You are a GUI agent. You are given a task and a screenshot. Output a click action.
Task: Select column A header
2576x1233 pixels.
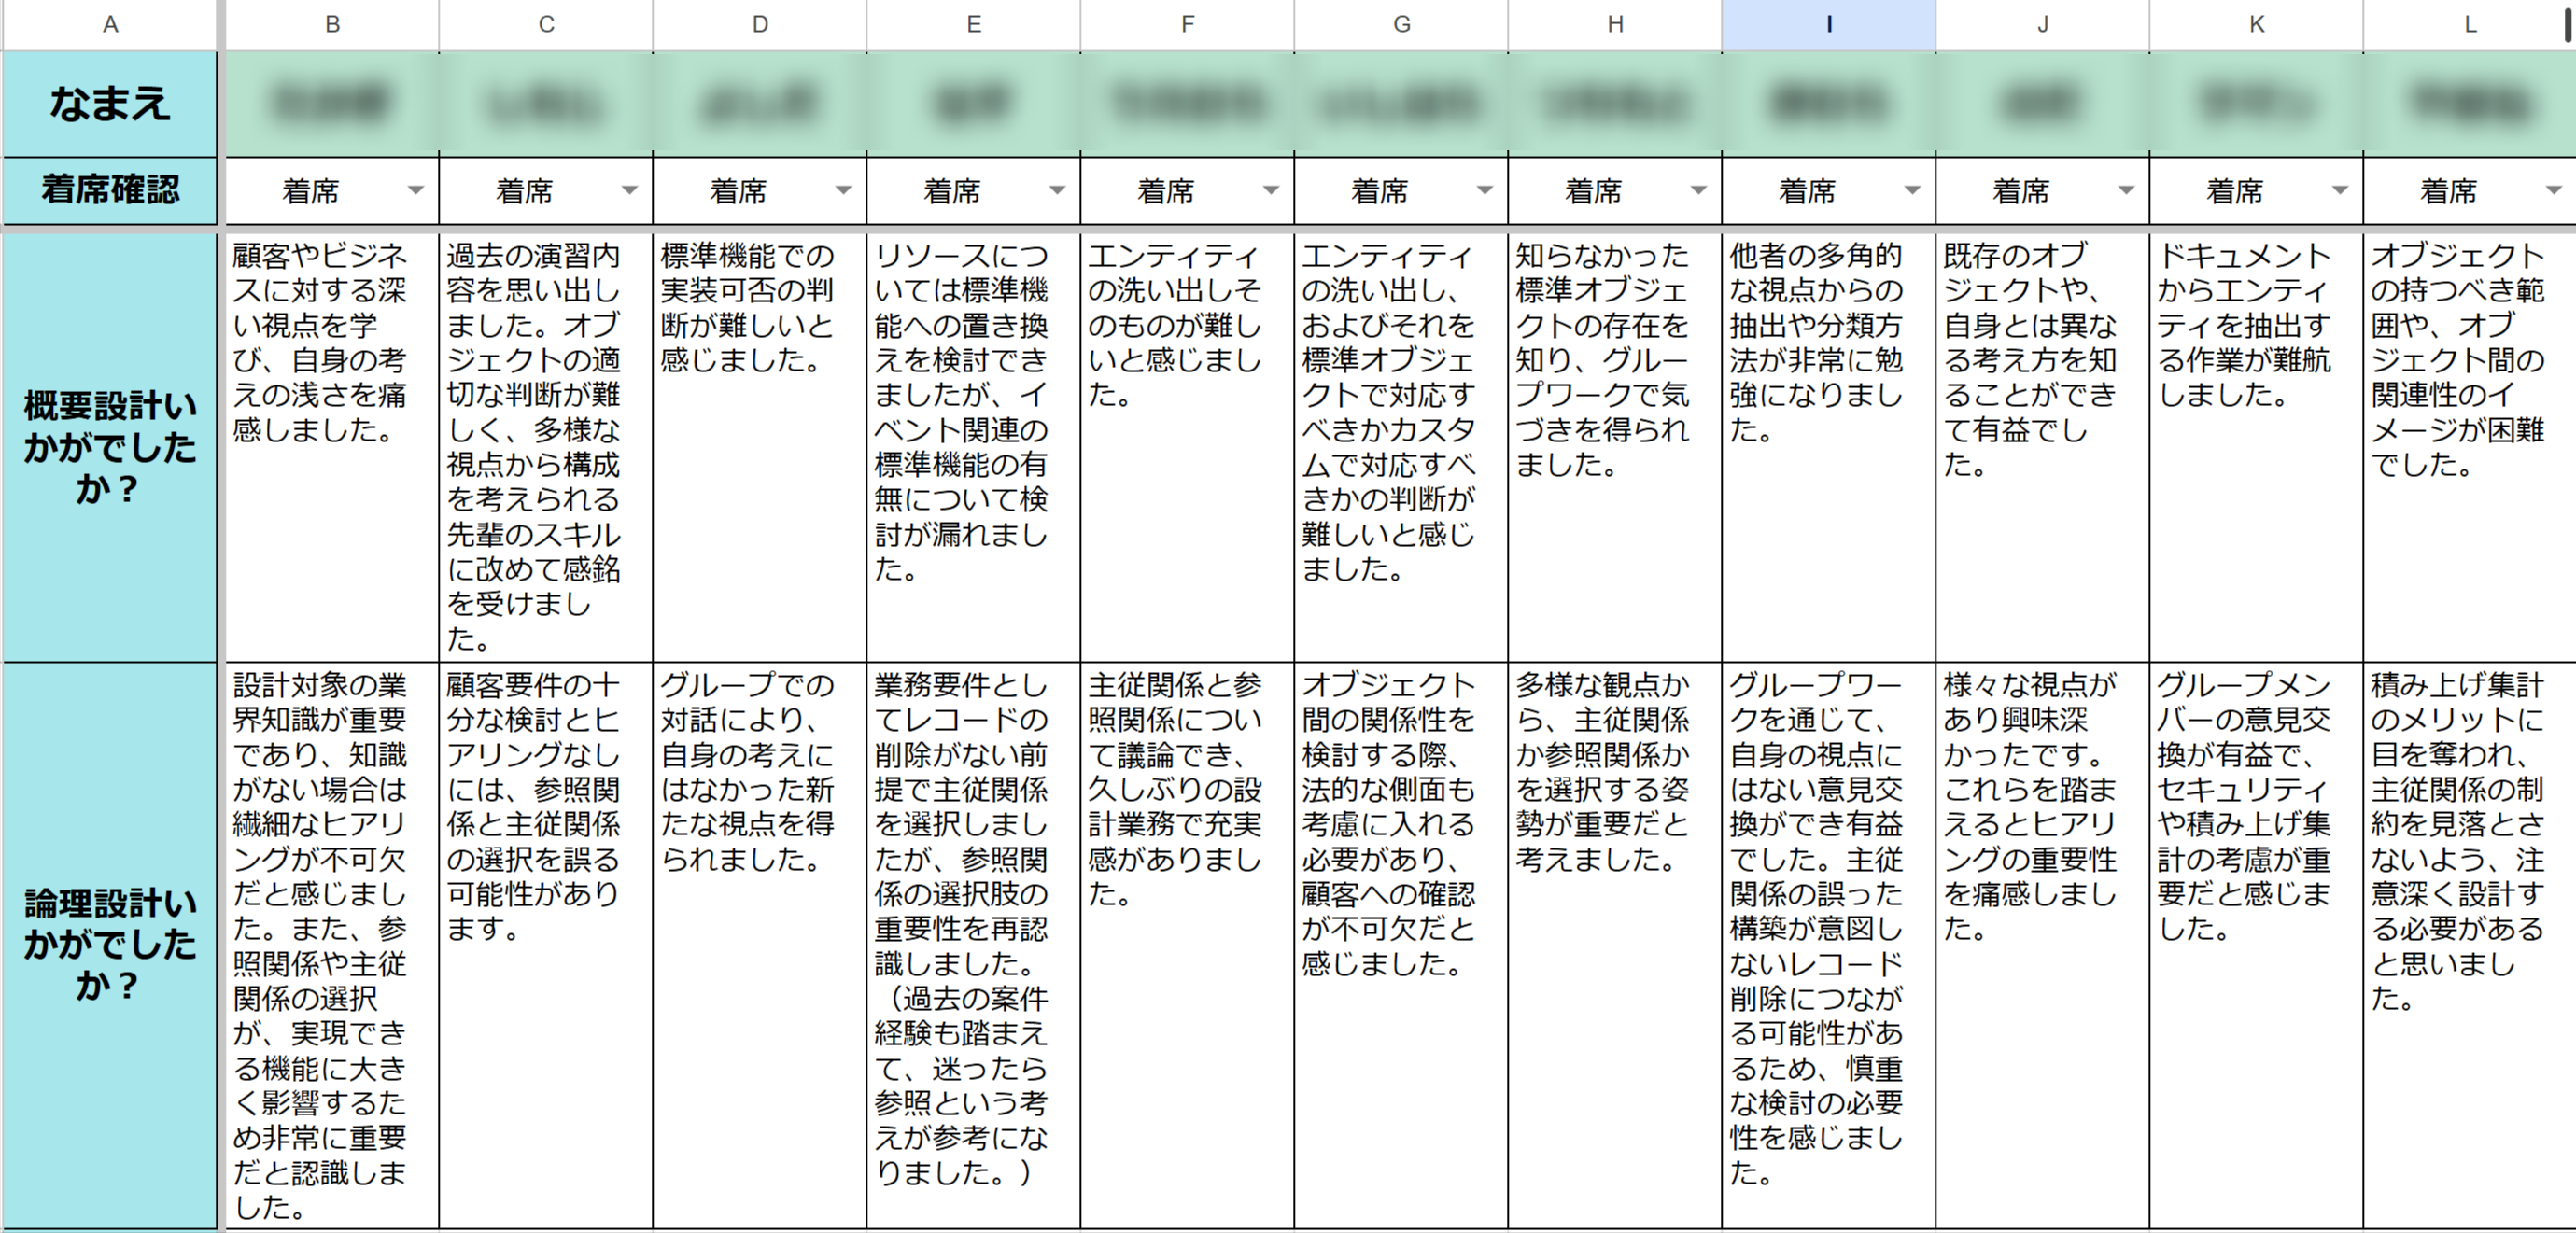tap(110, 24)
